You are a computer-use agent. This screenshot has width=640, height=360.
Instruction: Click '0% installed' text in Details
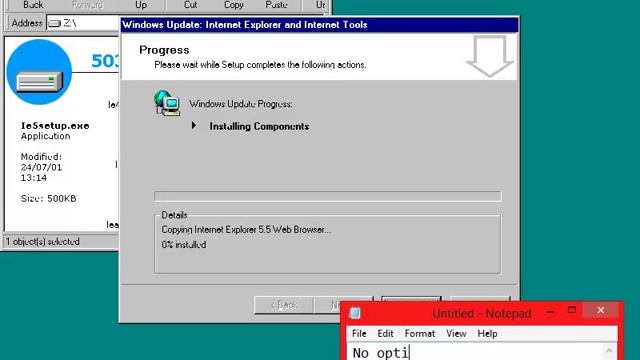[x=184, y=245]
